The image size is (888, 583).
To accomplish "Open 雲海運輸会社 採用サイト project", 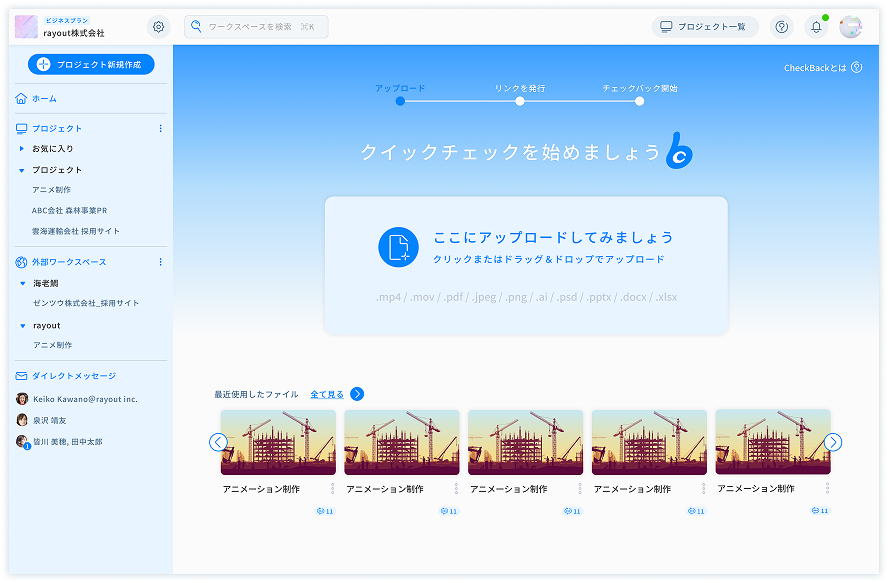I will point(76,231).
